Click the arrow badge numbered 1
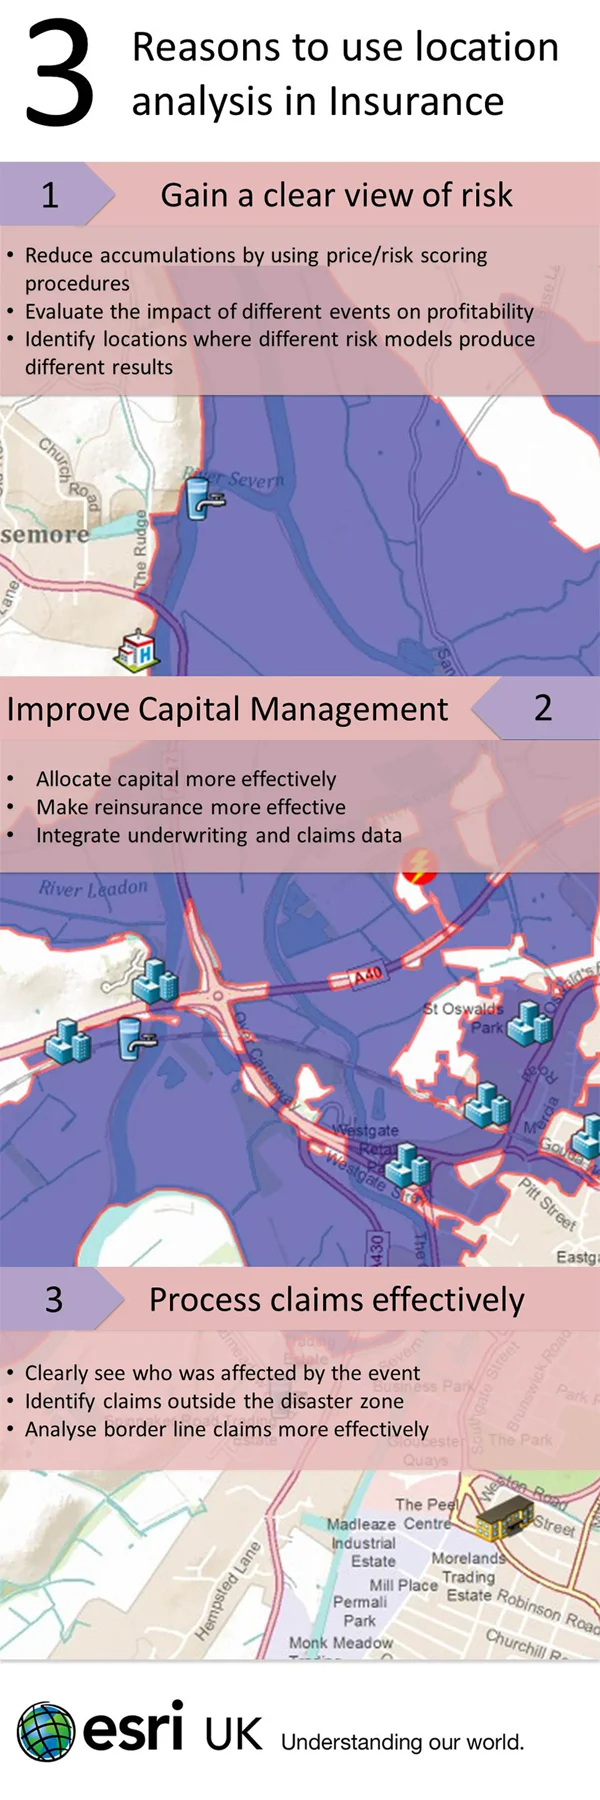Image resolution: width=600 pixels, height=1800 pixels. pyautogui.click(x=57, y=194)
